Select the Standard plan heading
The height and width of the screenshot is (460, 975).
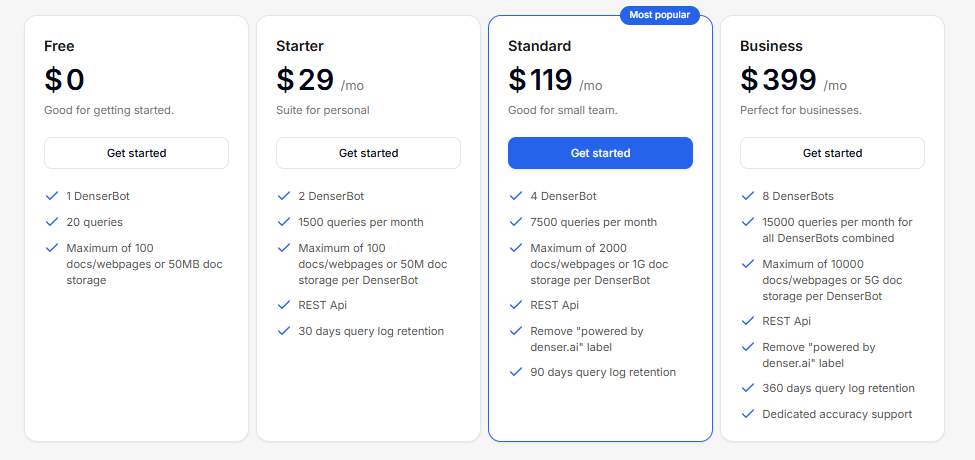tap(539, 46)
